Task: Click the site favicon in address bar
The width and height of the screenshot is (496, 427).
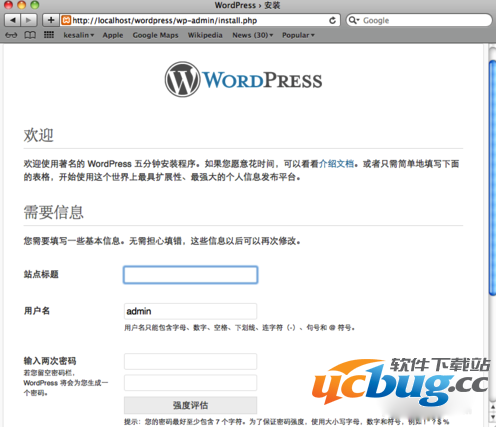Action: point(66,20)
